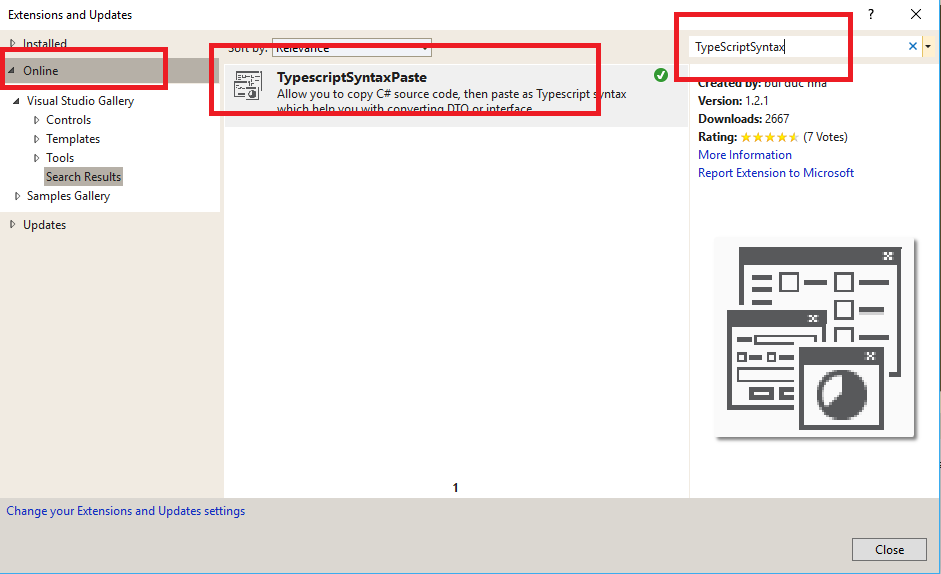
Task: Click the five-star rating
Action: [769, 137]
